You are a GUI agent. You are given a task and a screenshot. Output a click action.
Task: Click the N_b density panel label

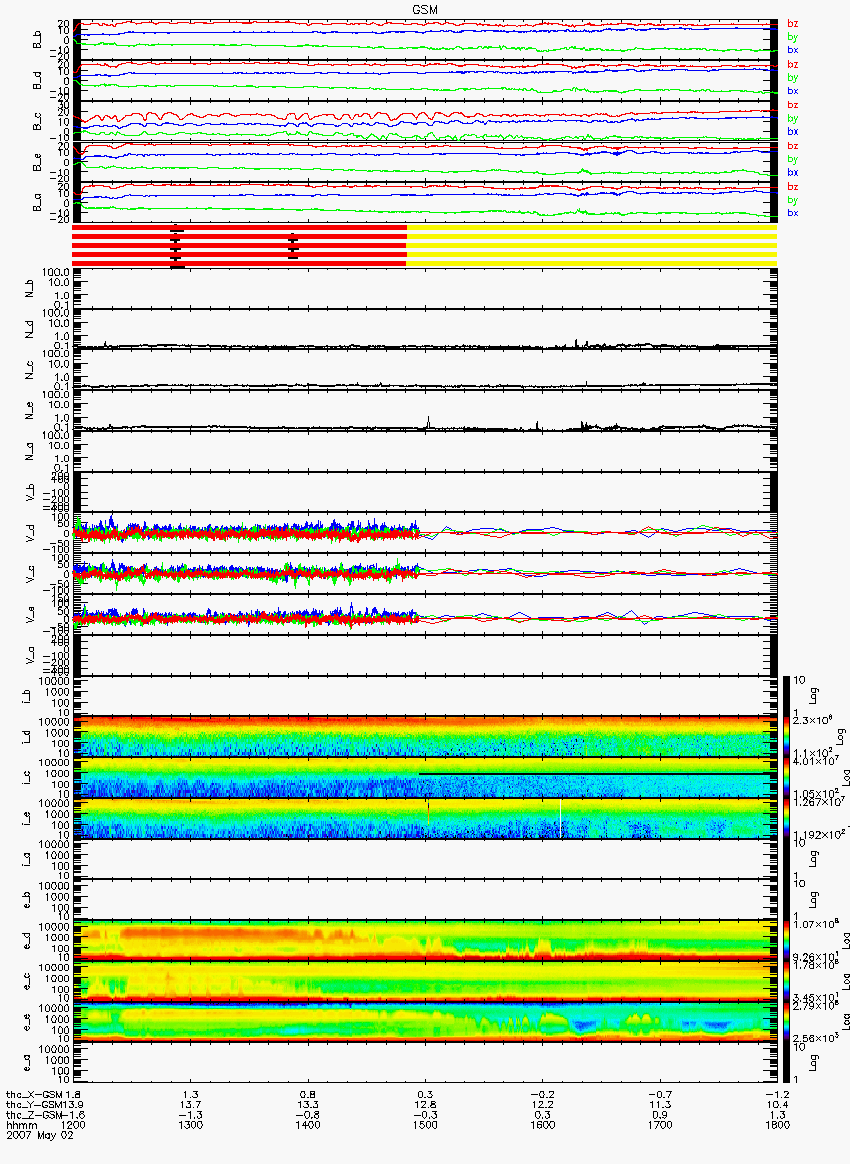coord(30,288)
